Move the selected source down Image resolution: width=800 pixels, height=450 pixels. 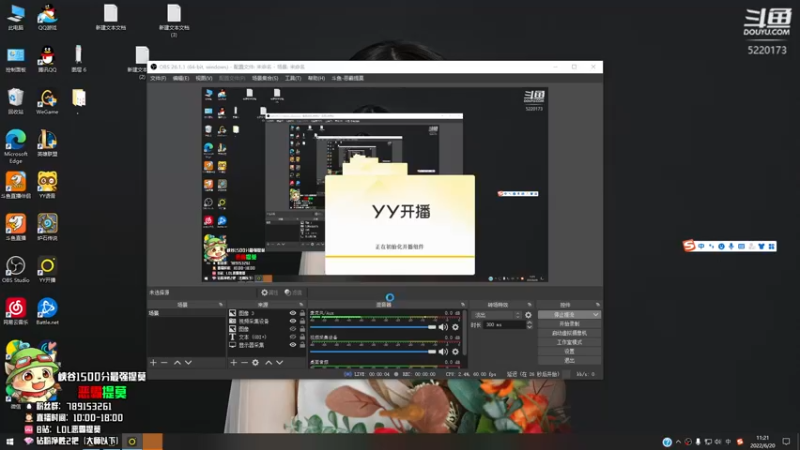(x=280, y=362)
